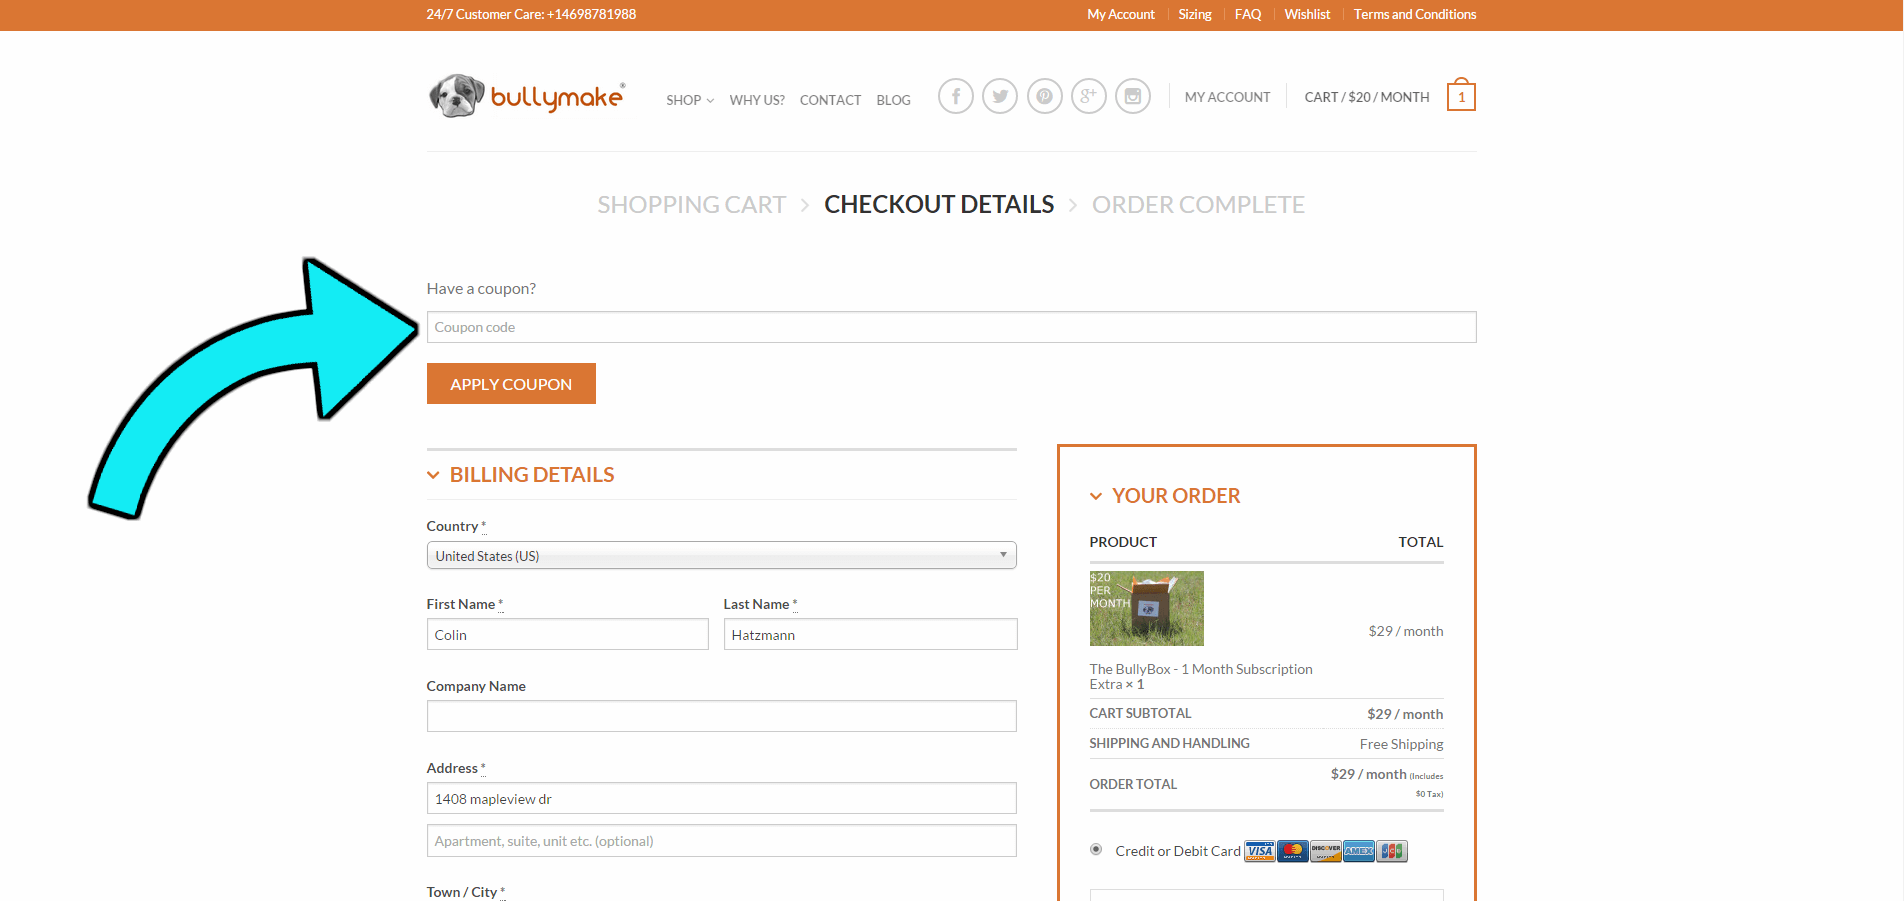1904x901 pixels.
Task: Open the FAQ link
Action: point(1247,14)
